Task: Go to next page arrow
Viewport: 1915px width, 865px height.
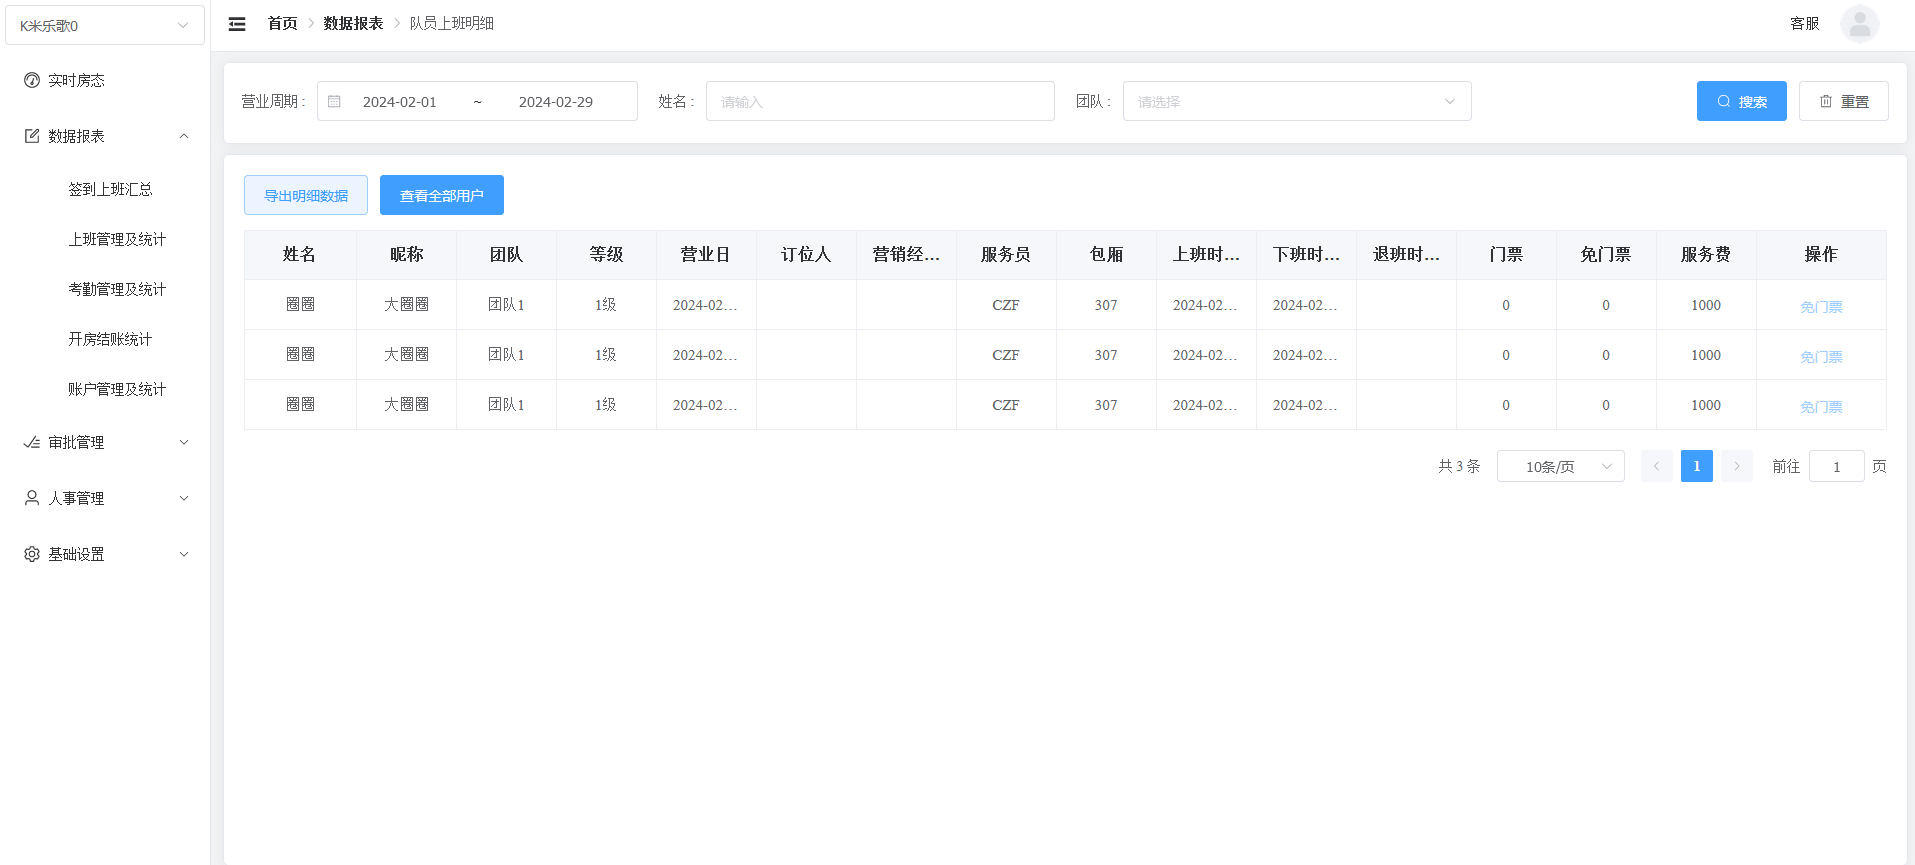Action: click(x=1737, y=466)
